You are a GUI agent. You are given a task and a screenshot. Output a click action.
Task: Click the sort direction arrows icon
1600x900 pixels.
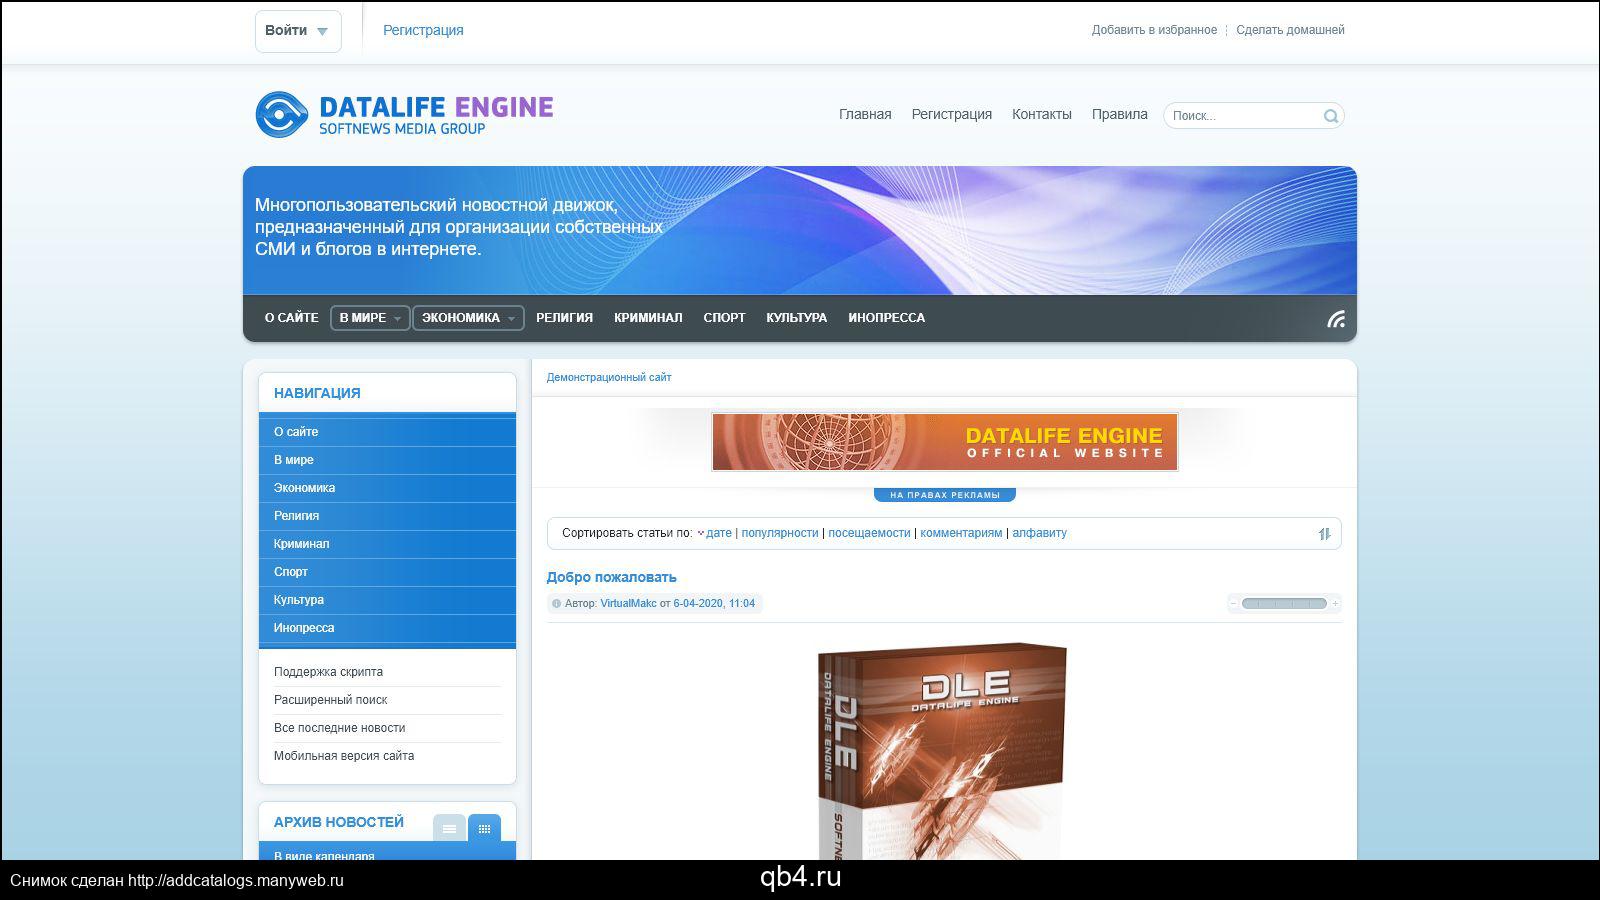[1324, 534]
